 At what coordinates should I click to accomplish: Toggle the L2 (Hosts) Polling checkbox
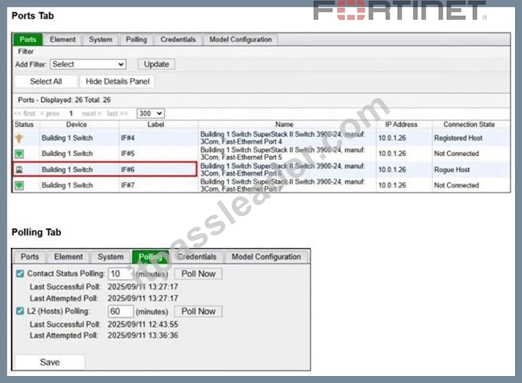click(20, 311)
